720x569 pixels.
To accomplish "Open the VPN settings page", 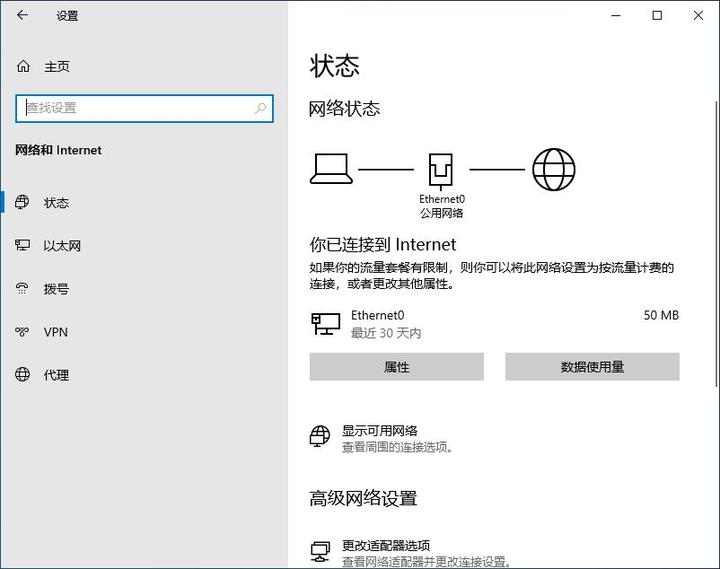I will 56,332.
